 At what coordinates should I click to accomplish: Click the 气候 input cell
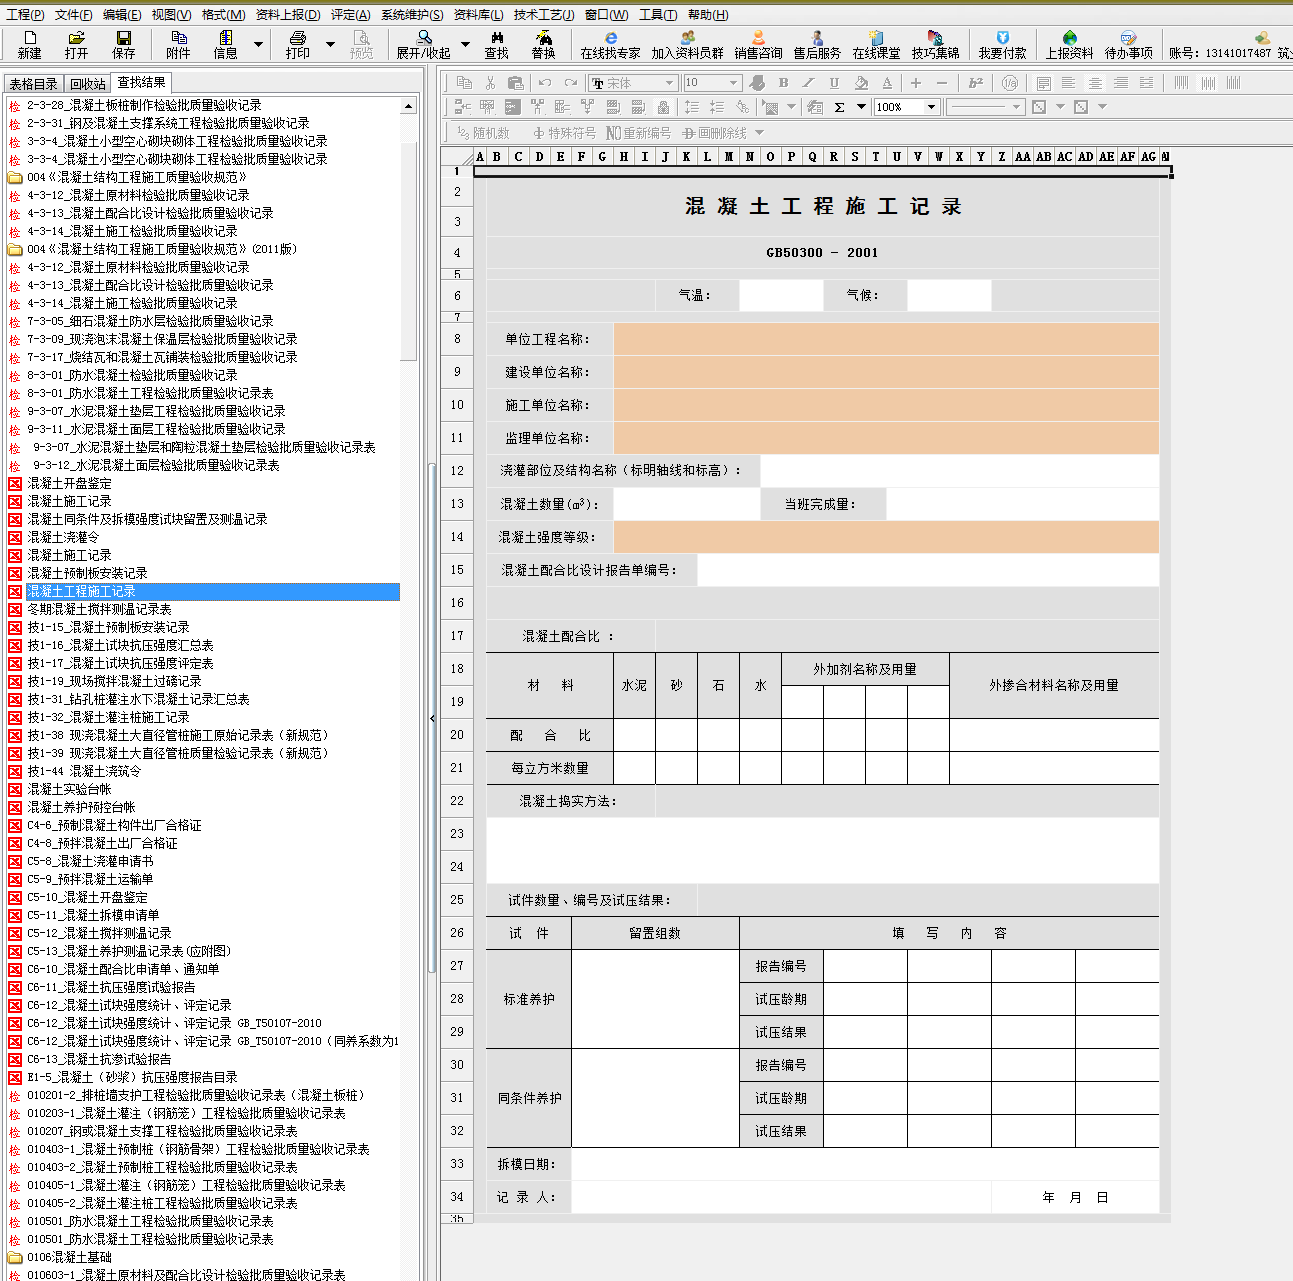949,296
